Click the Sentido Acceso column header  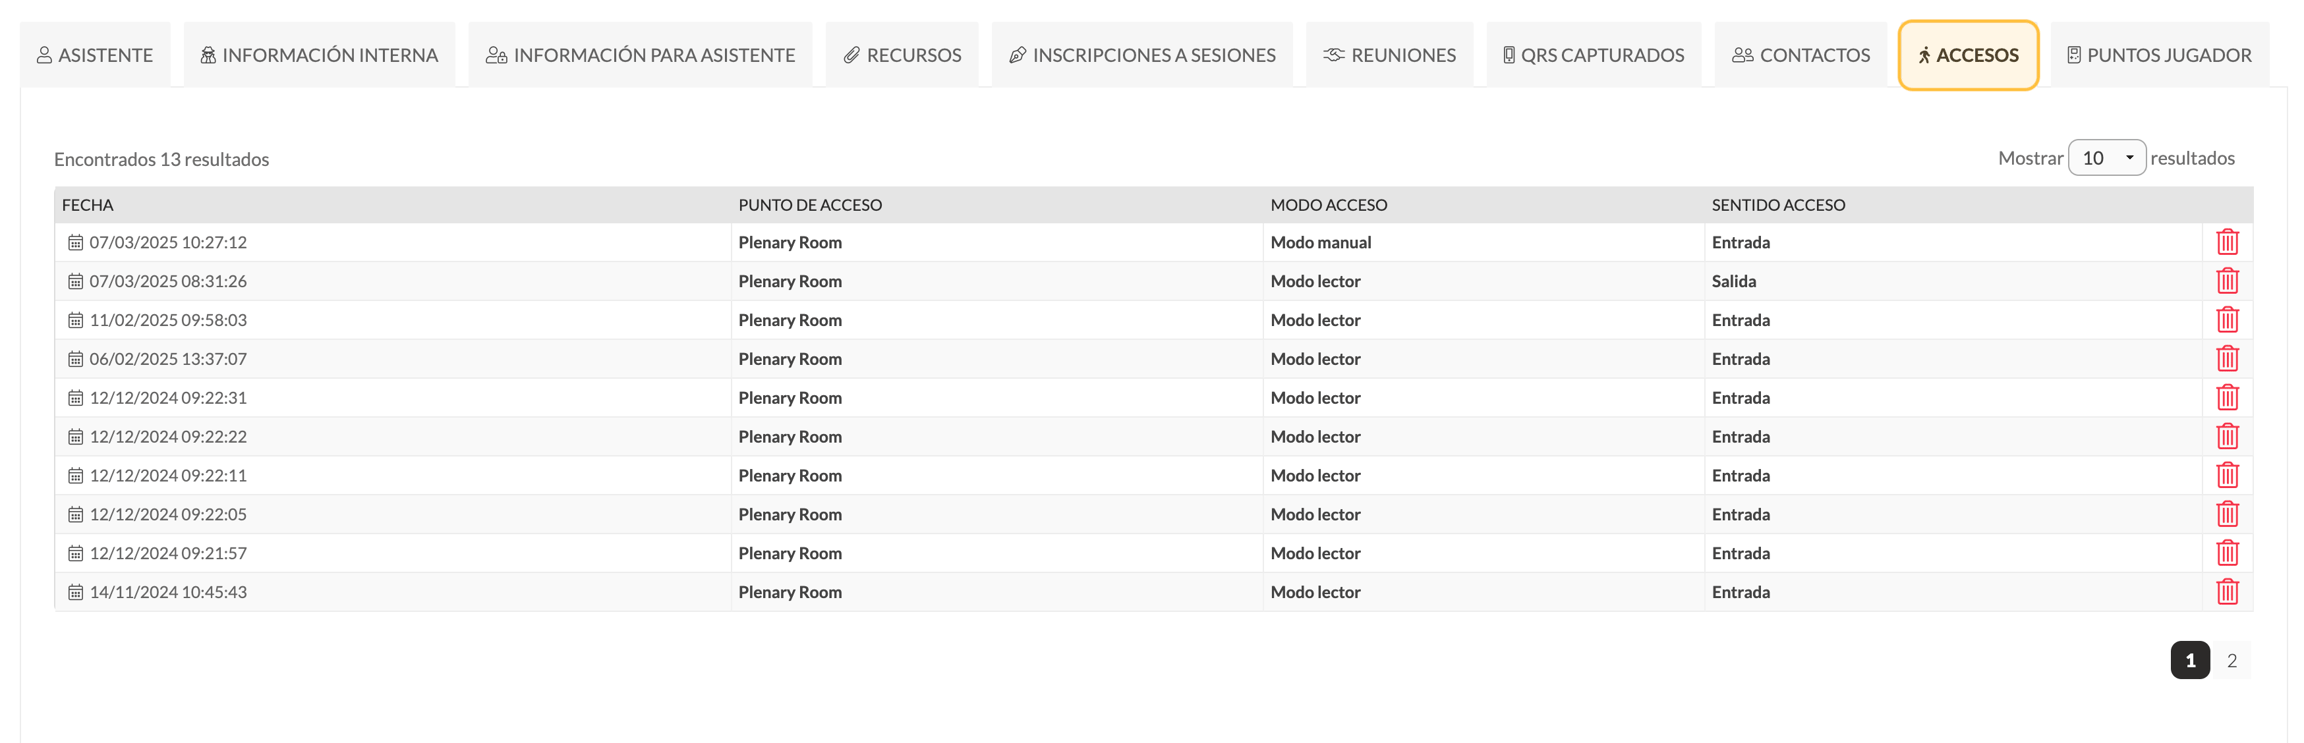click(1778, 205)
